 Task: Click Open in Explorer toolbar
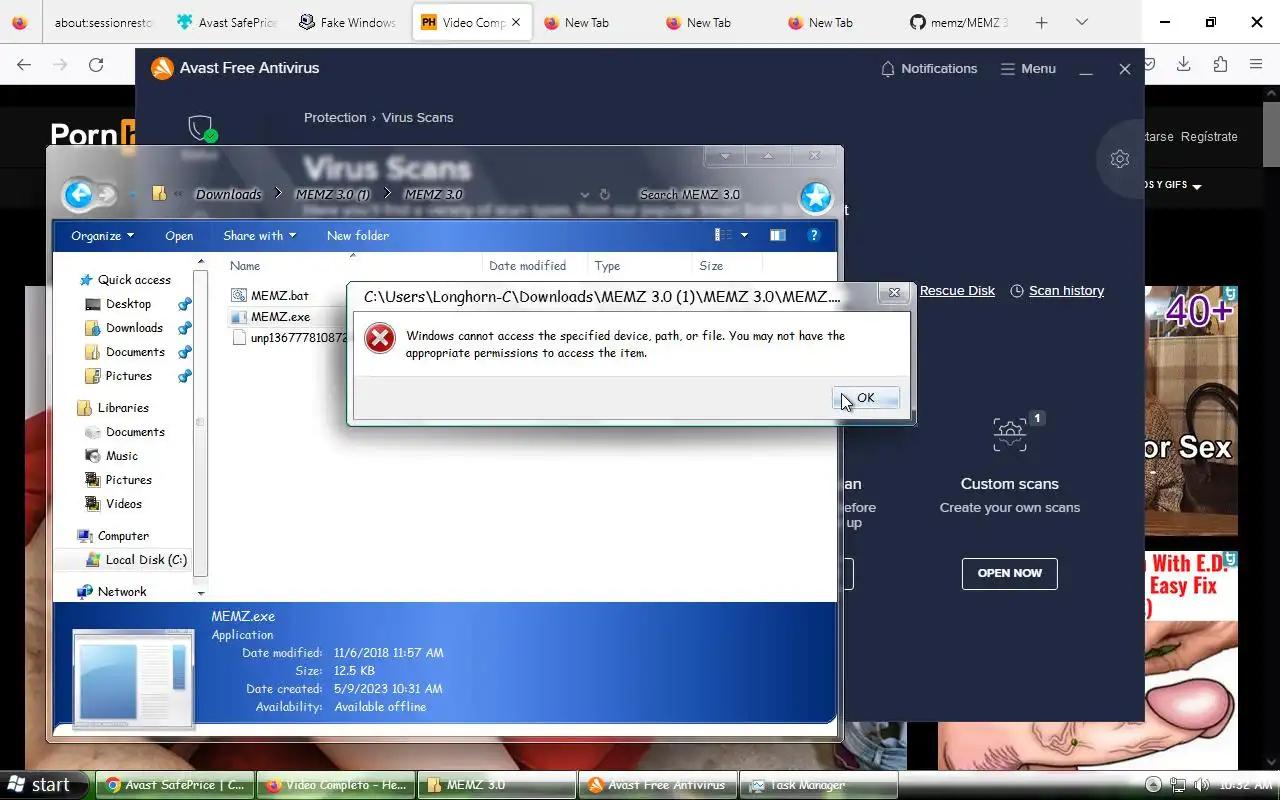[x=179, y=236]
